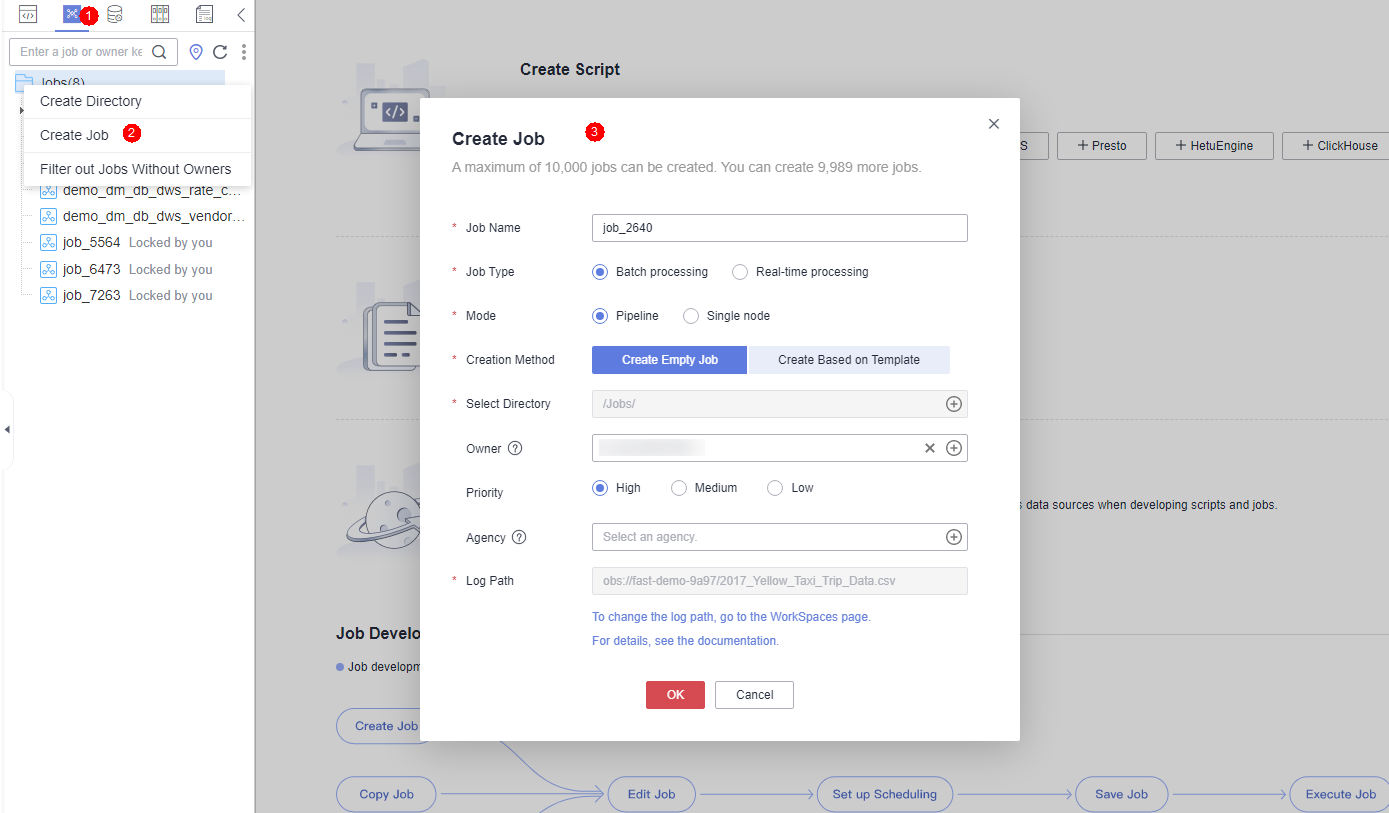
Task: Open the script development icon in sidebar
Action: tap(28, 14)
